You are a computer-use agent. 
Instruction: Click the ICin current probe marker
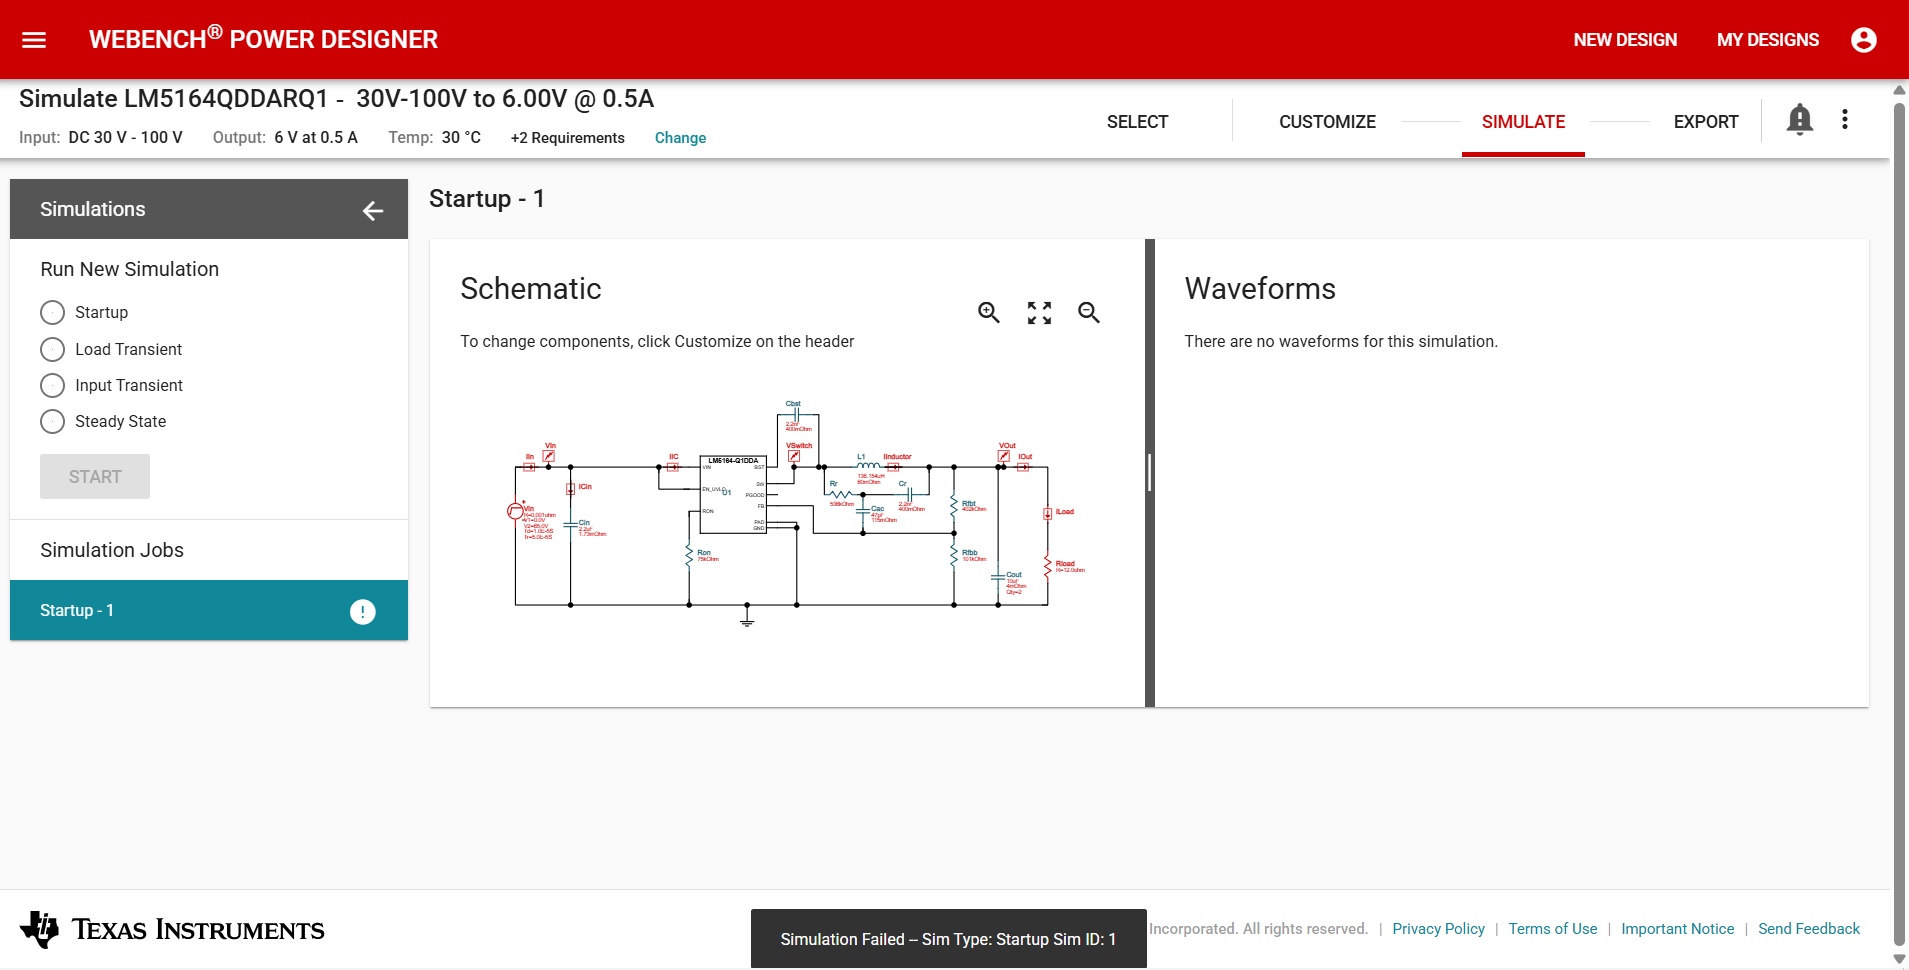point(571,489)
